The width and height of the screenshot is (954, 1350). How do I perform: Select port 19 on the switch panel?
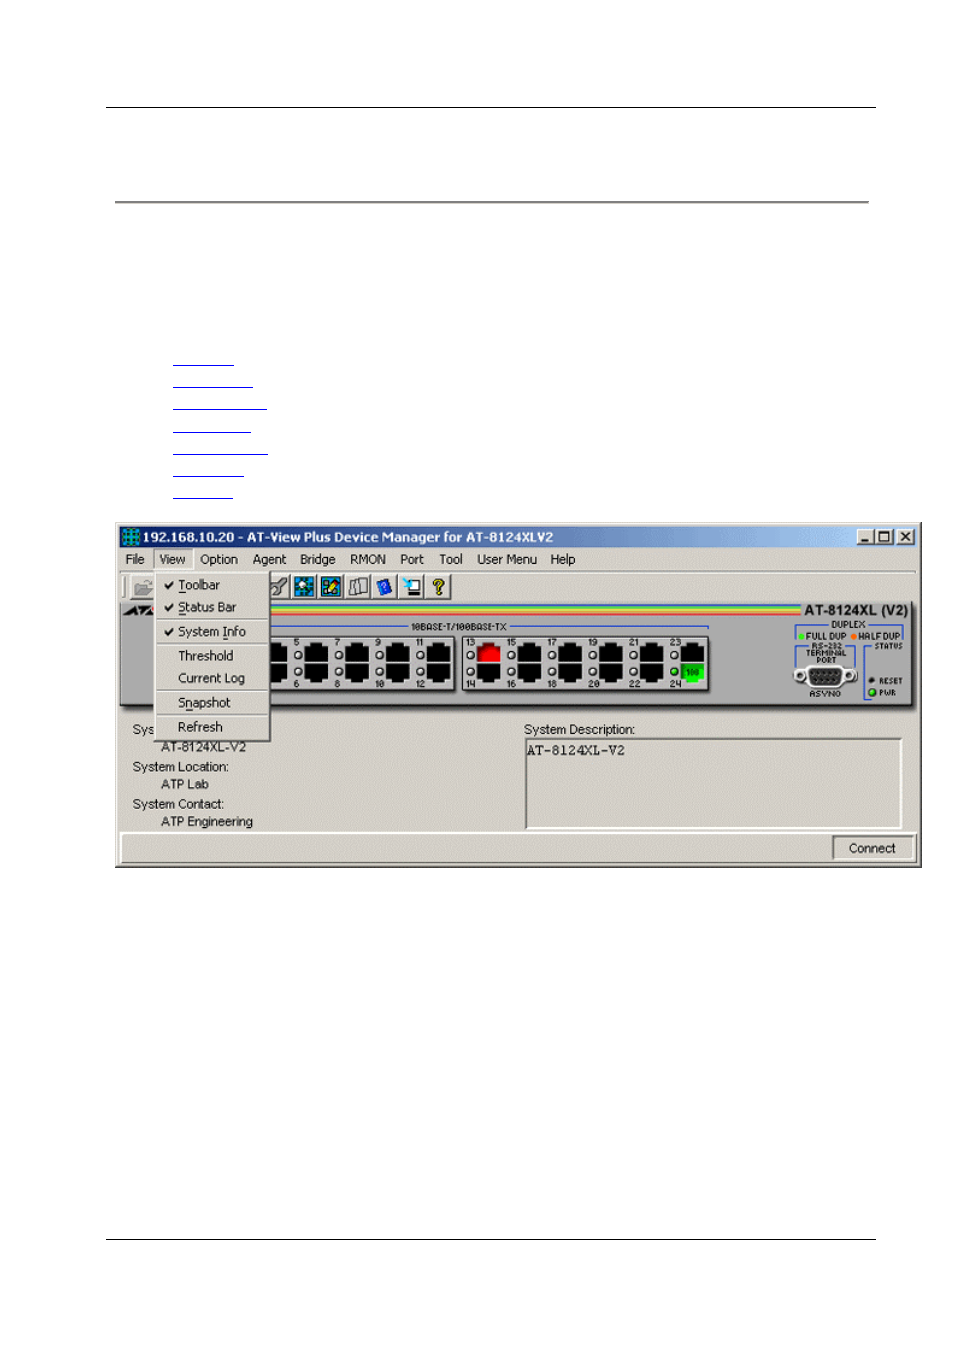(611, 653)
